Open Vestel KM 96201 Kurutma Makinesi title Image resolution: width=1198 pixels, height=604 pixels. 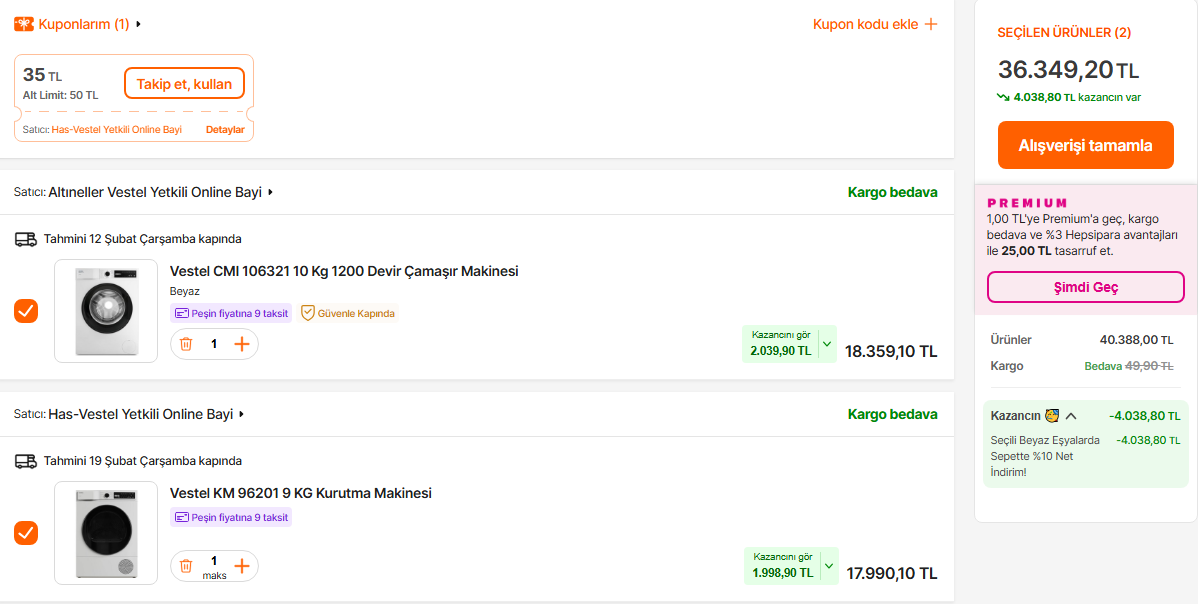(300, 493)
